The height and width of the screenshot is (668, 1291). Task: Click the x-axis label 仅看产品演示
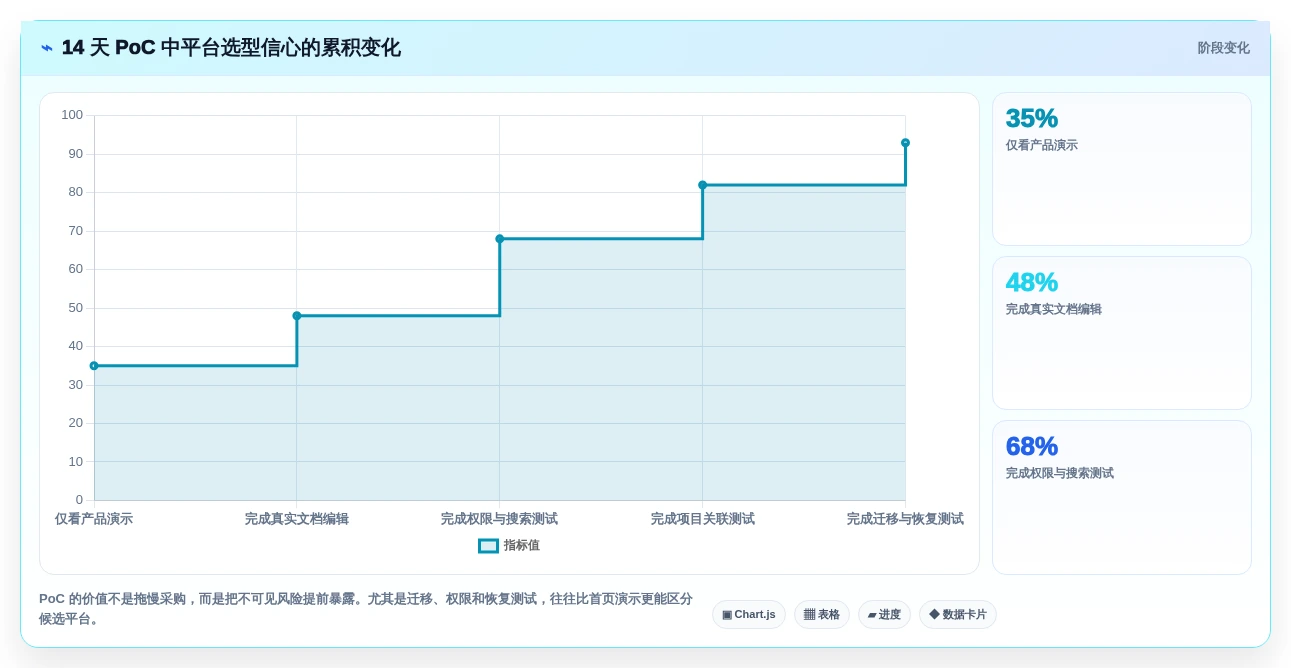pos(94,519)
